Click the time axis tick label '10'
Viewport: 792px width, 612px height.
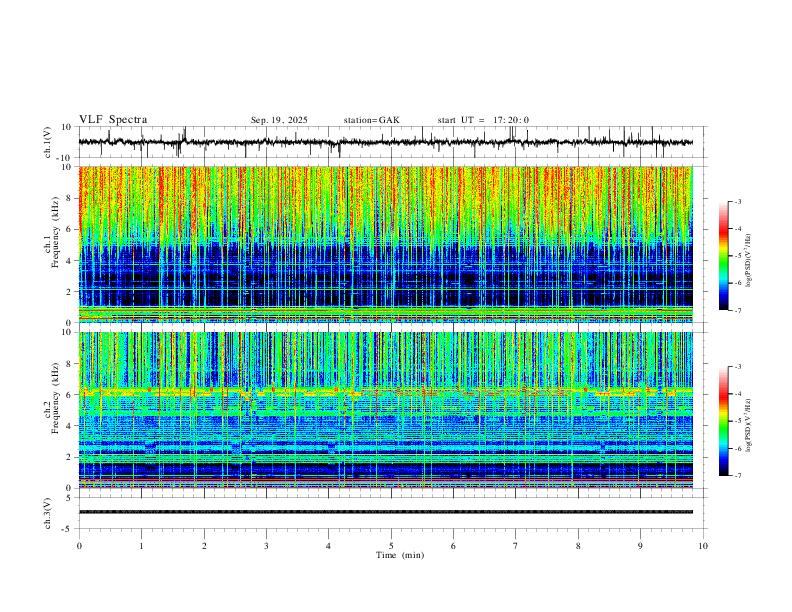(x=703, y=546)
